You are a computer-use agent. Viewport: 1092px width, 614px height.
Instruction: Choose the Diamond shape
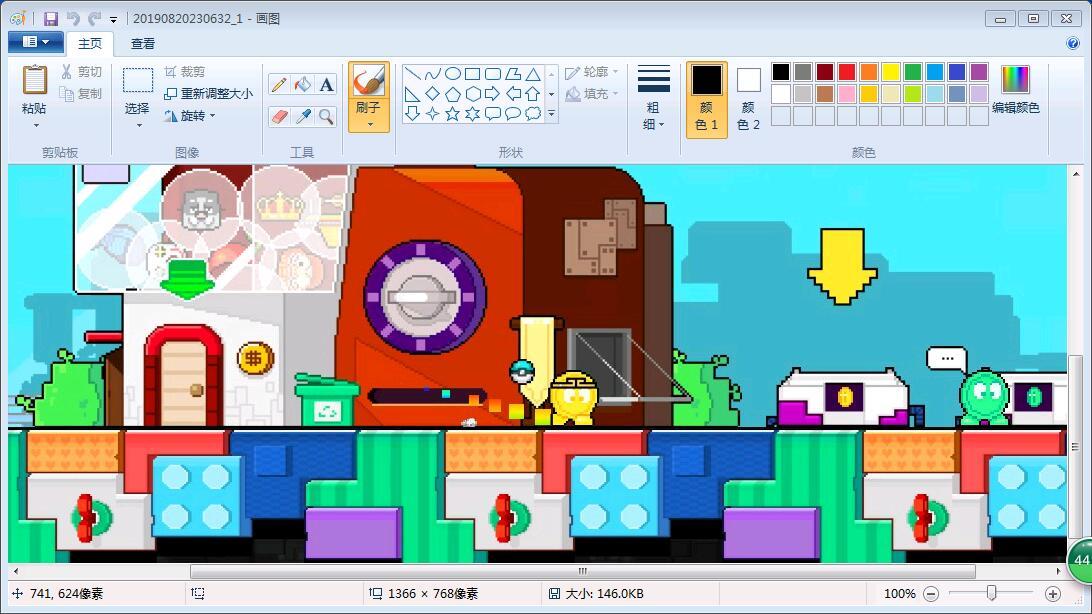click(x=432, y=93)
